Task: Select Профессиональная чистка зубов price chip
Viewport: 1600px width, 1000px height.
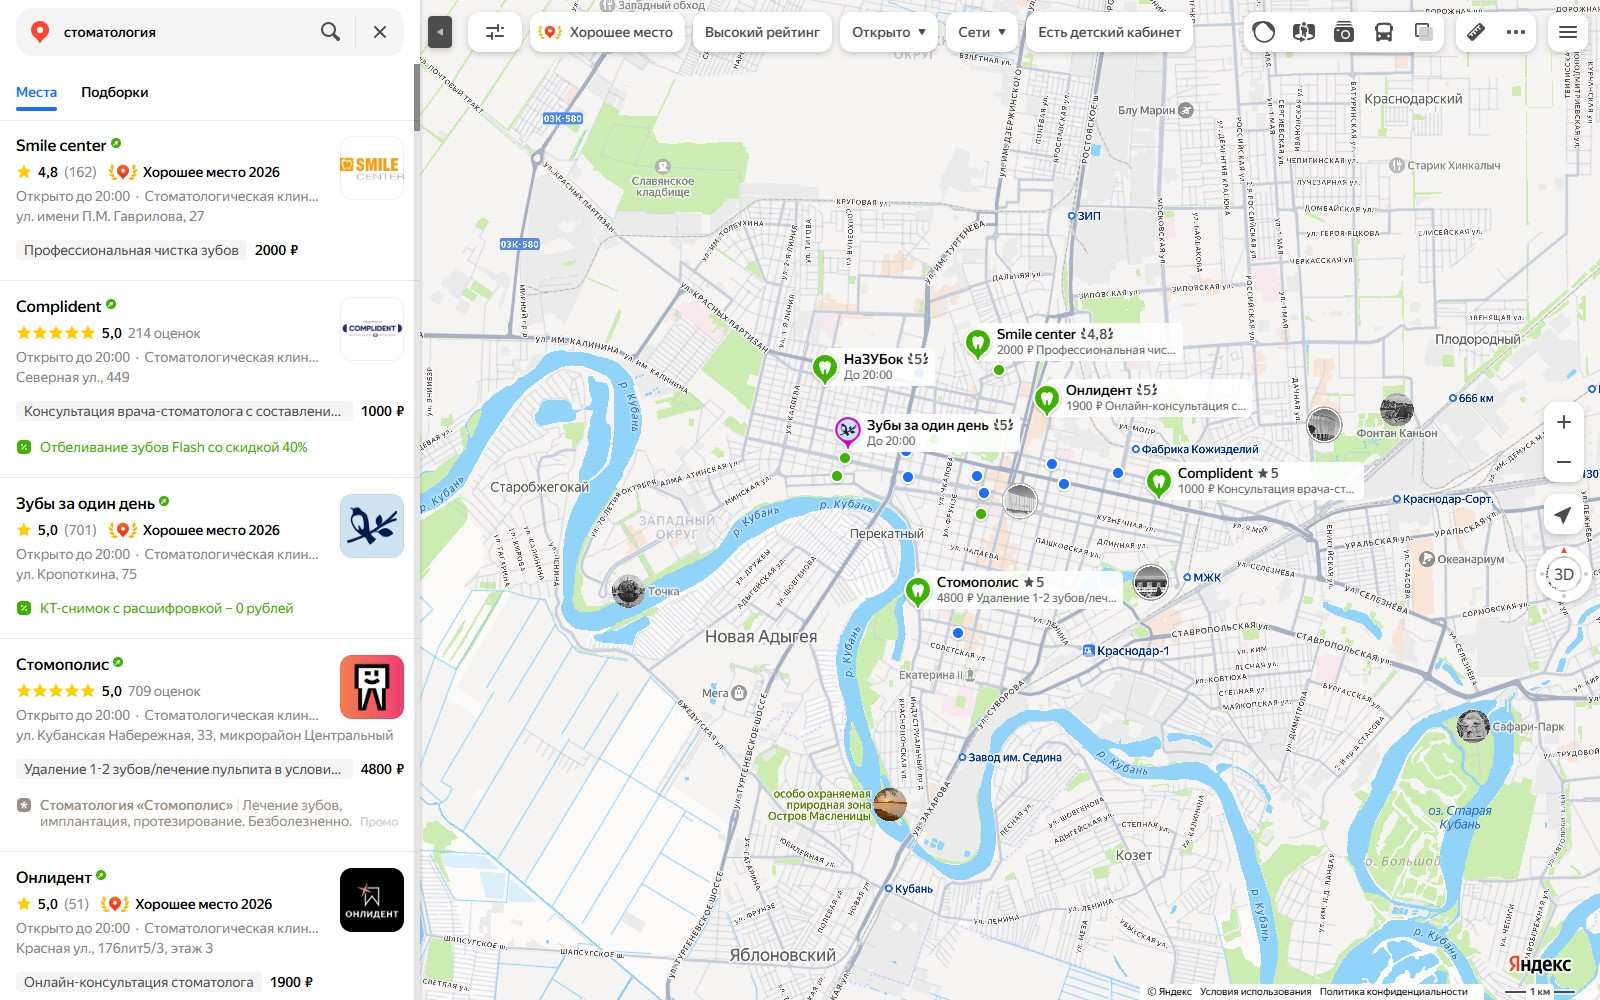Action: [x=131, y=250]
